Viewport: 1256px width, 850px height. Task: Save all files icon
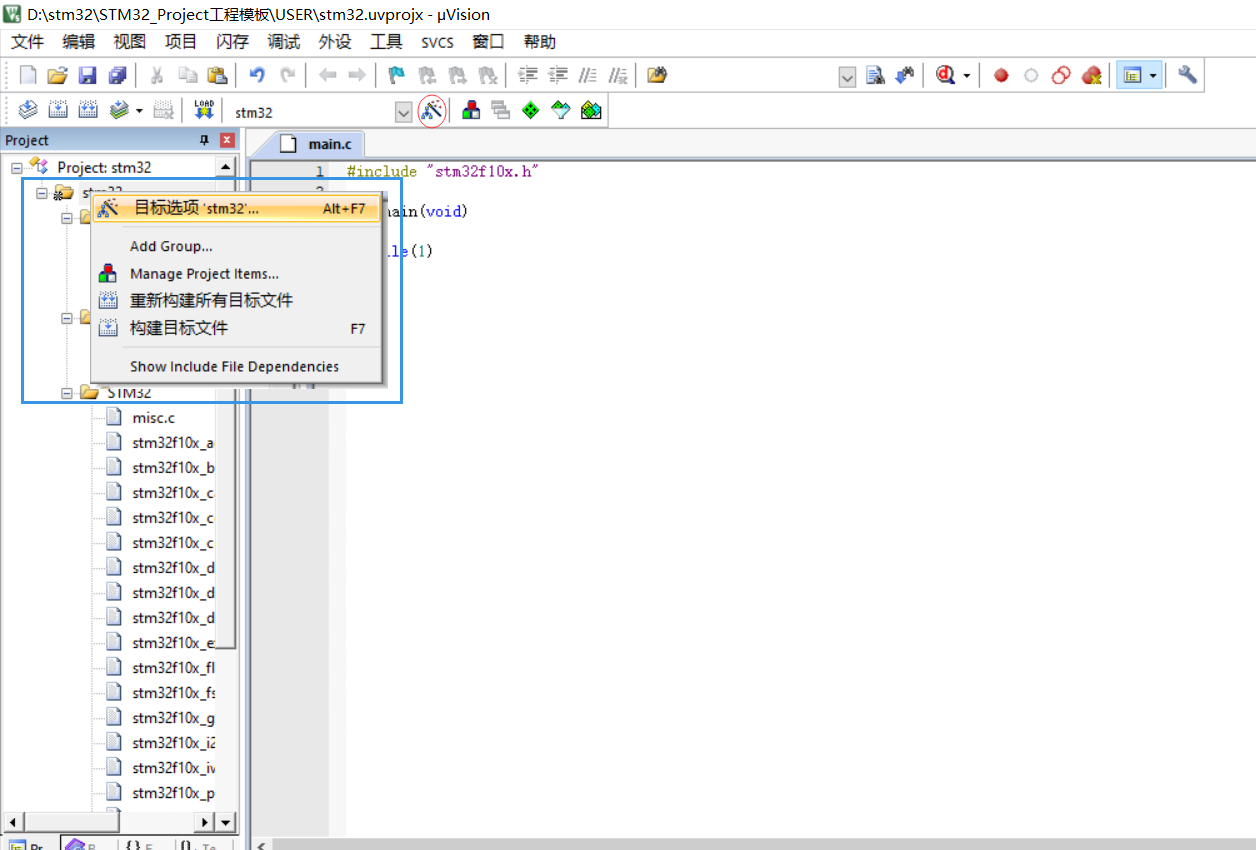click(117, 75)
